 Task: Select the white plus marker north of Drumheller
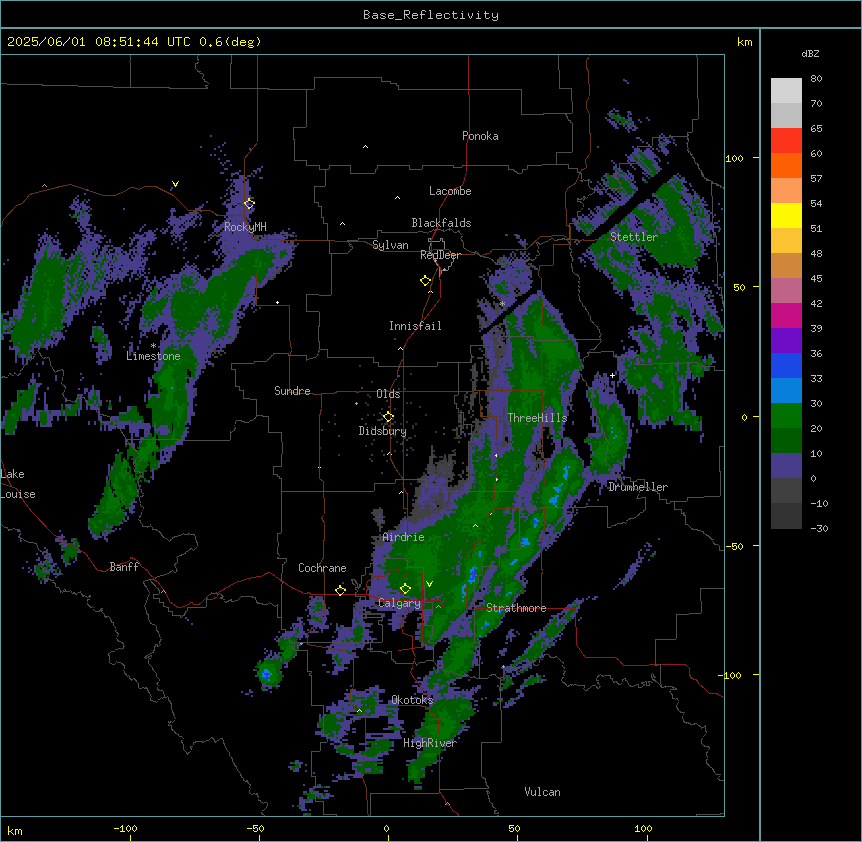[x=612, y=375]
